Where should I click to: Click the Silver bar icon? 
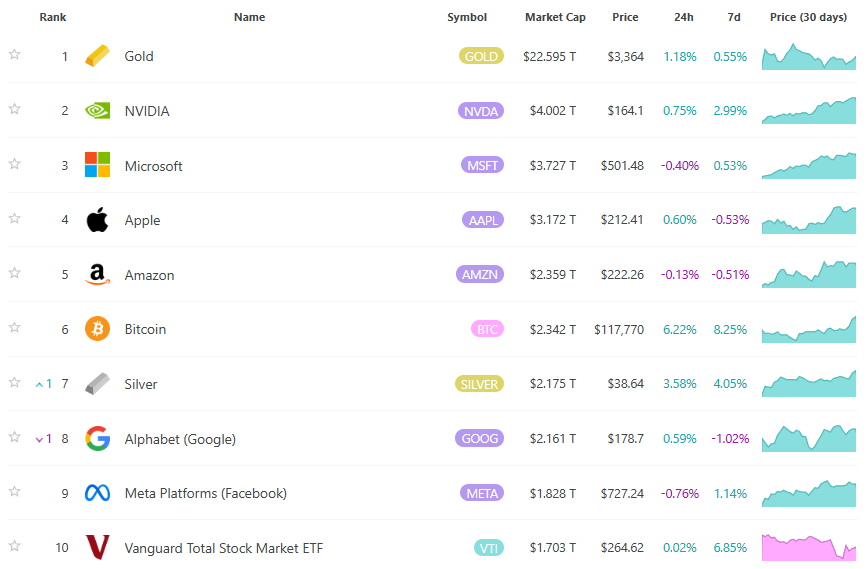[x=97, y=384]
